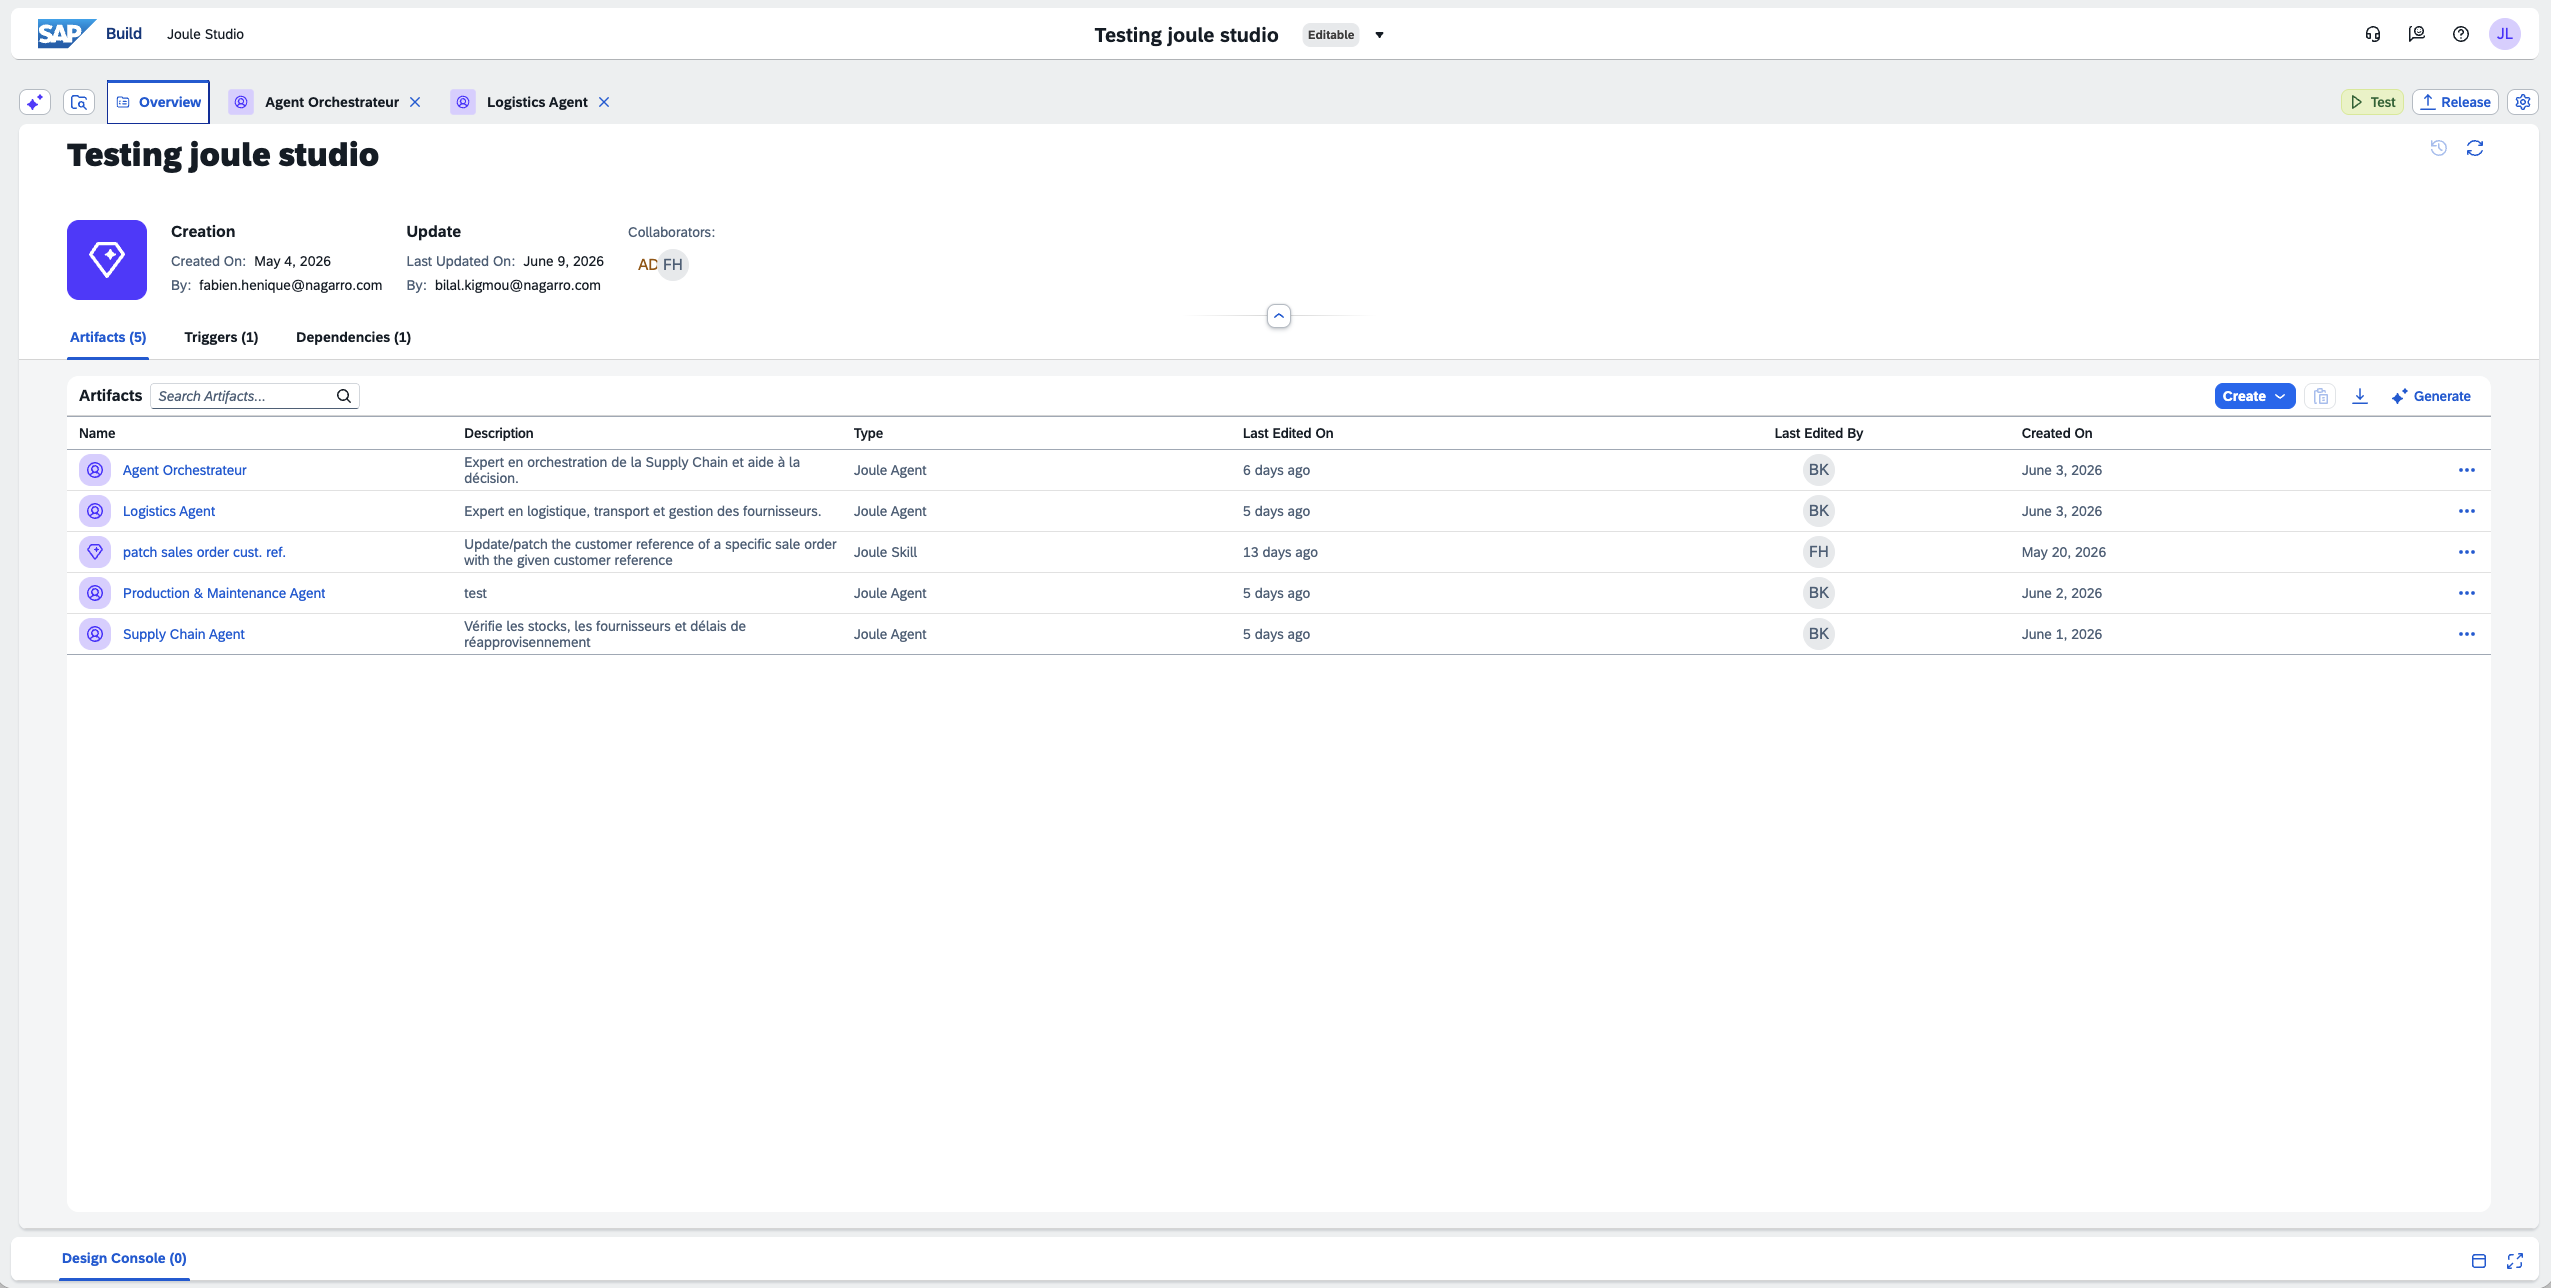This screenshot has width=2551, height=1288.
Task: Open the feedback chat icon
Action: coord(2417,34)
